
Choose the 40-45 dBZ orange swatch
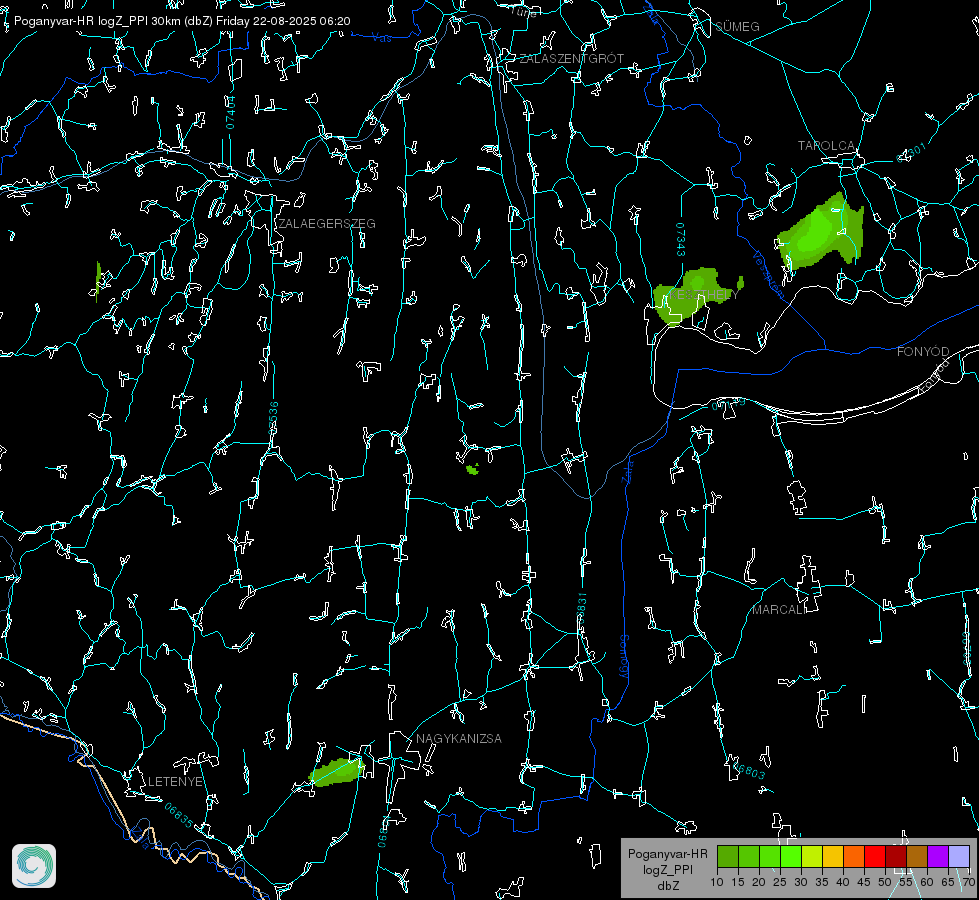click(x=854, y=856)
